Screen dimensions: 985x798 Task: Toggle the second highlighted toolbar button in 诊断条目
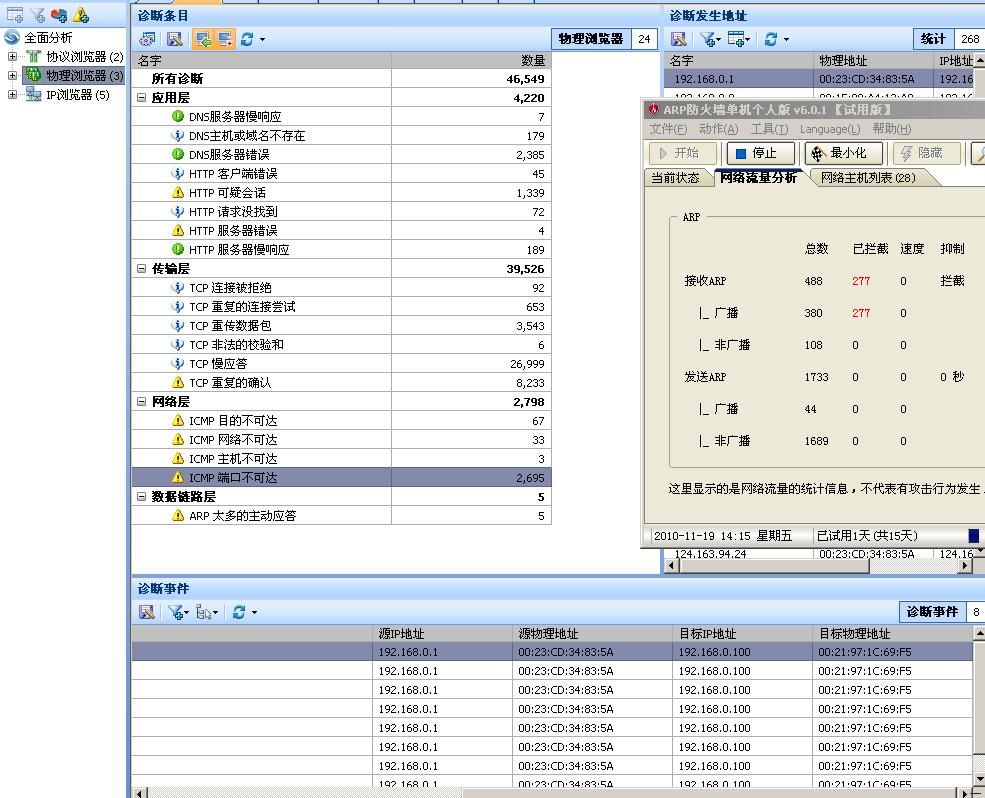[x=225, y=39]
